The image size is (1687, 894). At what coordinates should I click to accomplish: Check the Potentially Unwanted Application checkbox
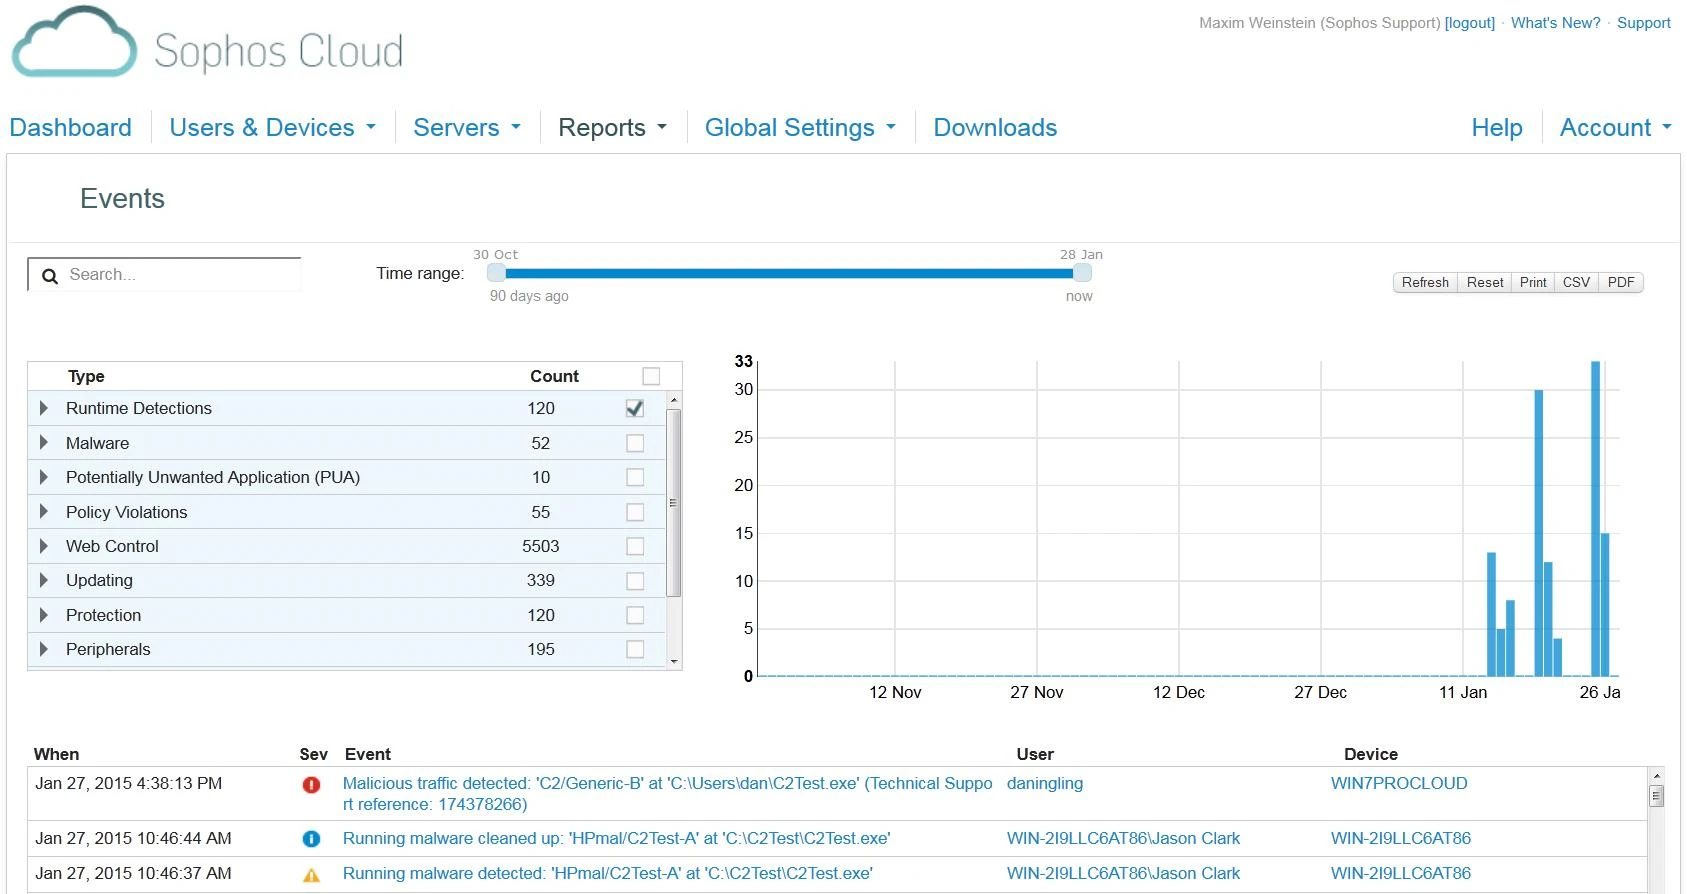point(635,477)
